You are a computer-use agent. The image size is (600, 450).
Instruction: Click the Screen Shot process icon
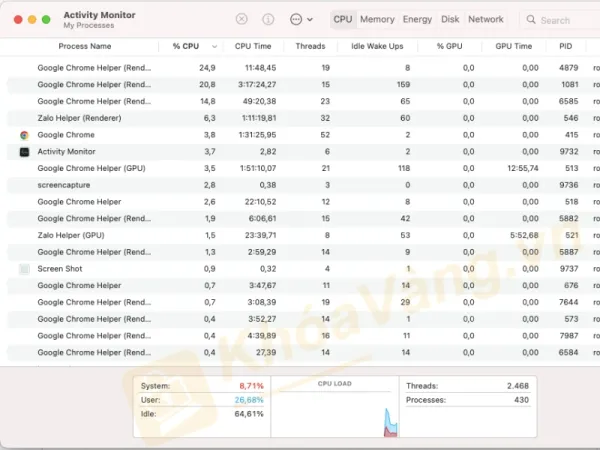(24, 269)
